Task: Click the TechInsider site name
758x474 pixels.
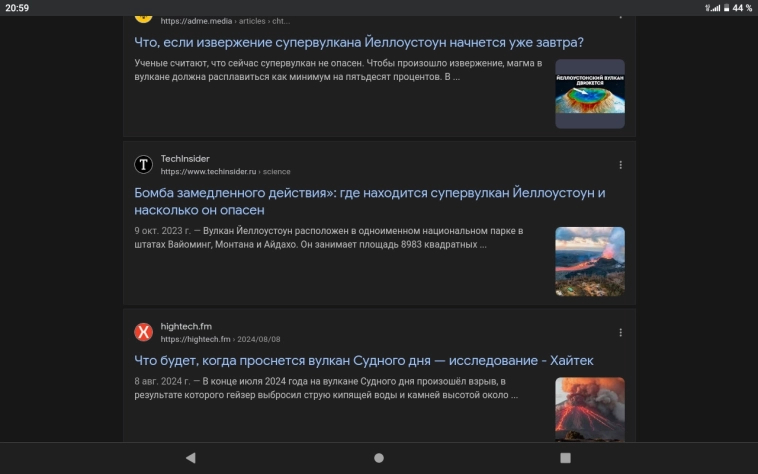Action: point(185,158)
